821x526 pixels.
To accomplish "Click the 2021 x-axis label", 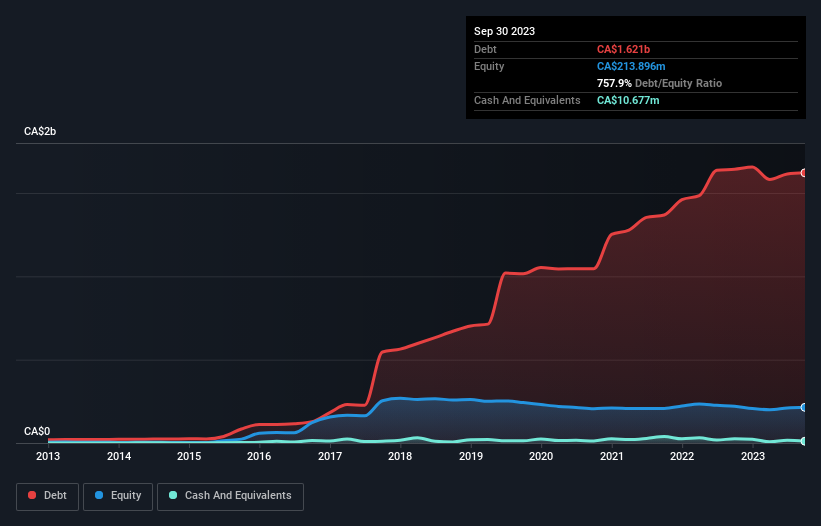I will pos(612,456).
